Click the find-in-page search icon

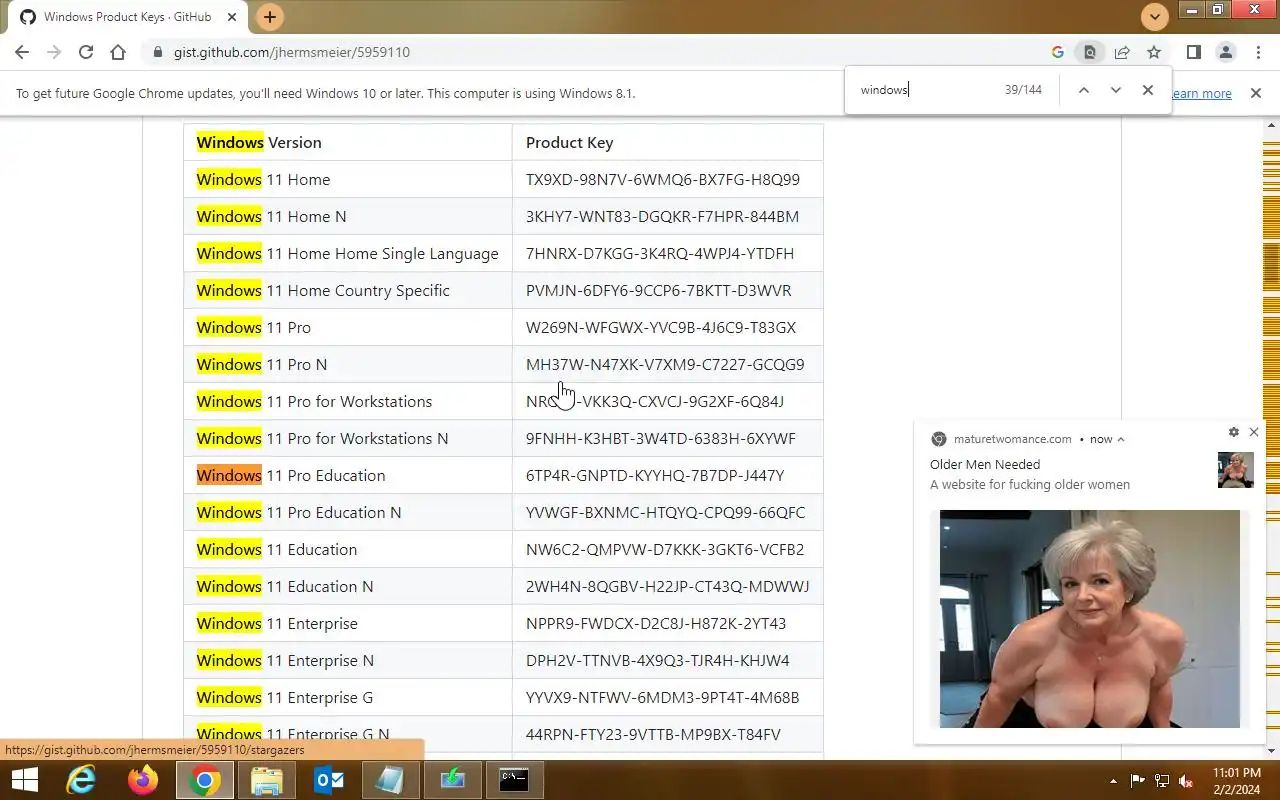(1090, 52)
